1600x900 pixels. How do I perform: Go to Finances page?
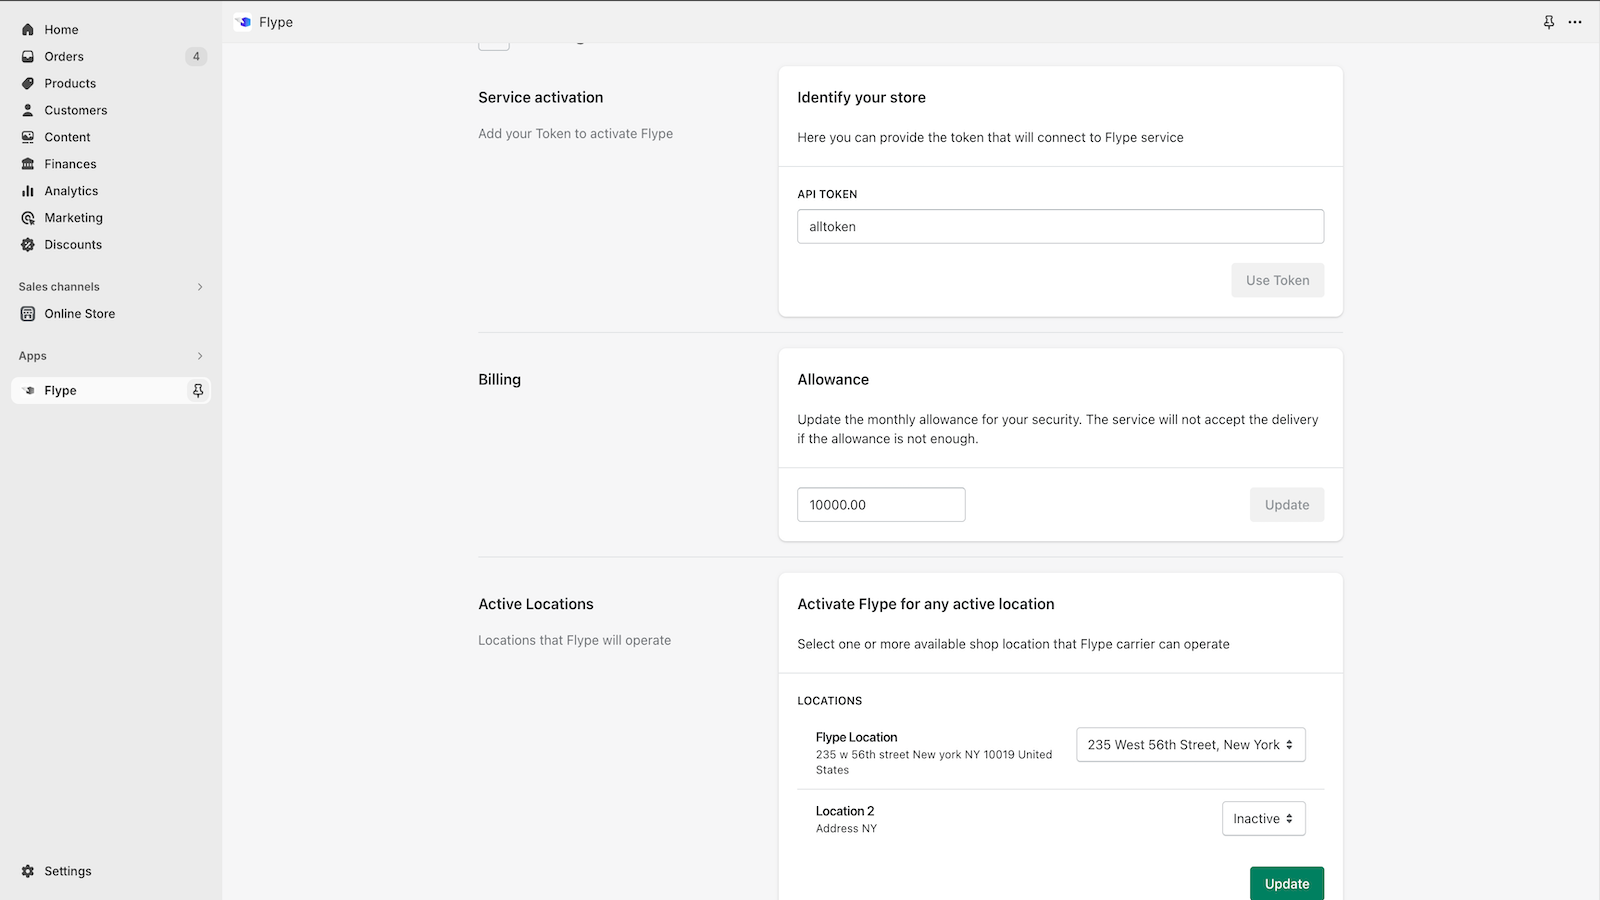coord(70,164)
